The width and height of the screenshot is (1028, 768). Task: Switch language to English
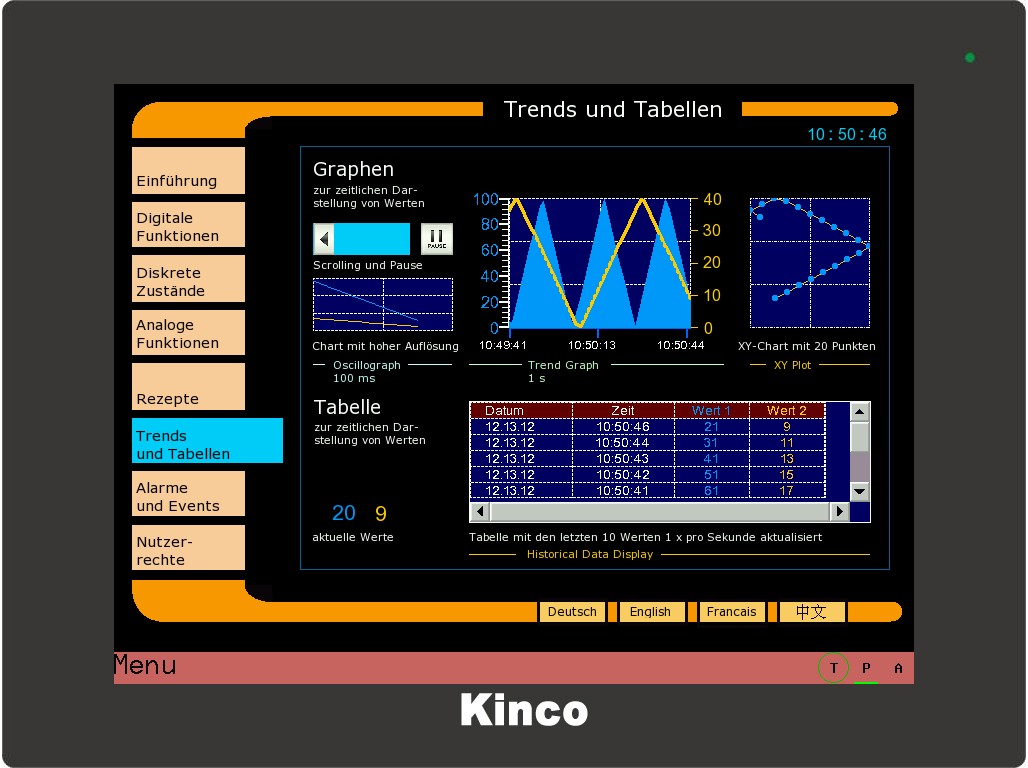[651, 611]
